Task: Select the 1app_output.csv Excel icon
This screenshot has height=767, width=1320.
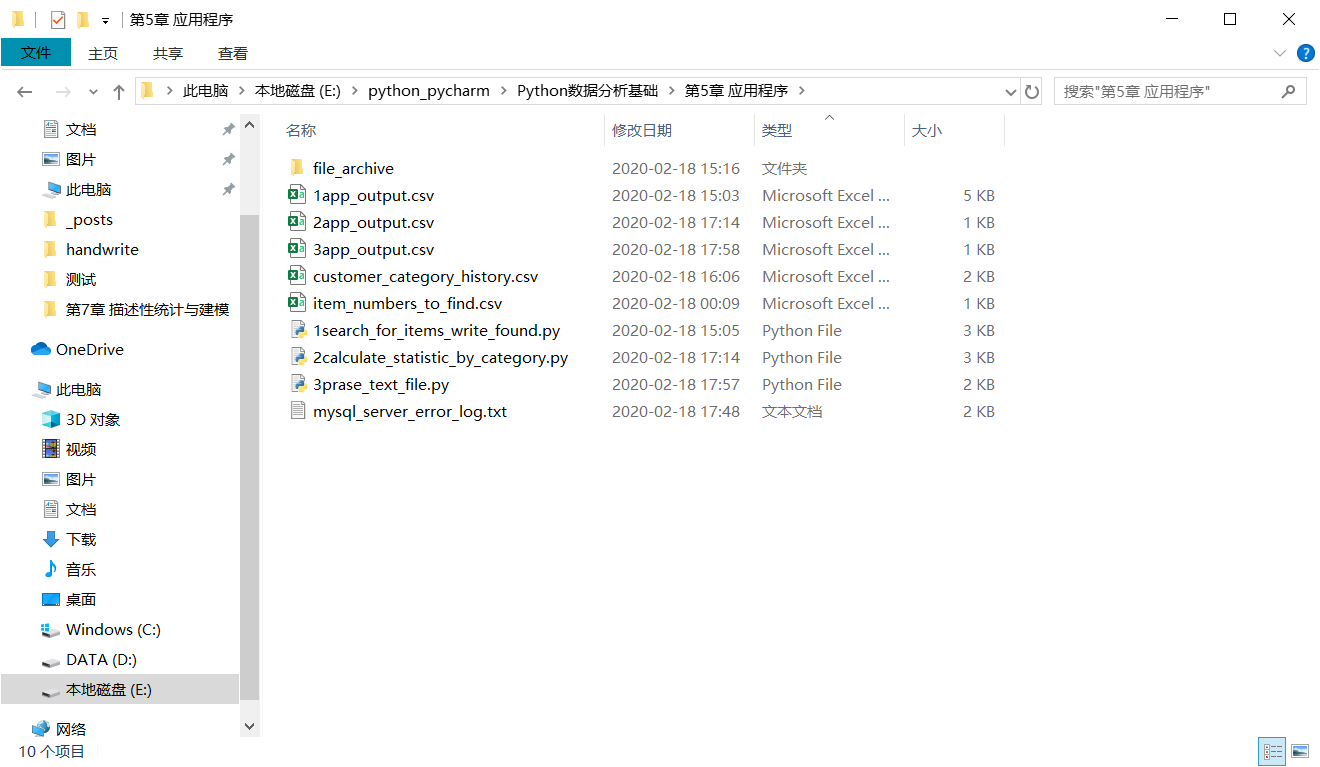Action: tap(297, 195)
